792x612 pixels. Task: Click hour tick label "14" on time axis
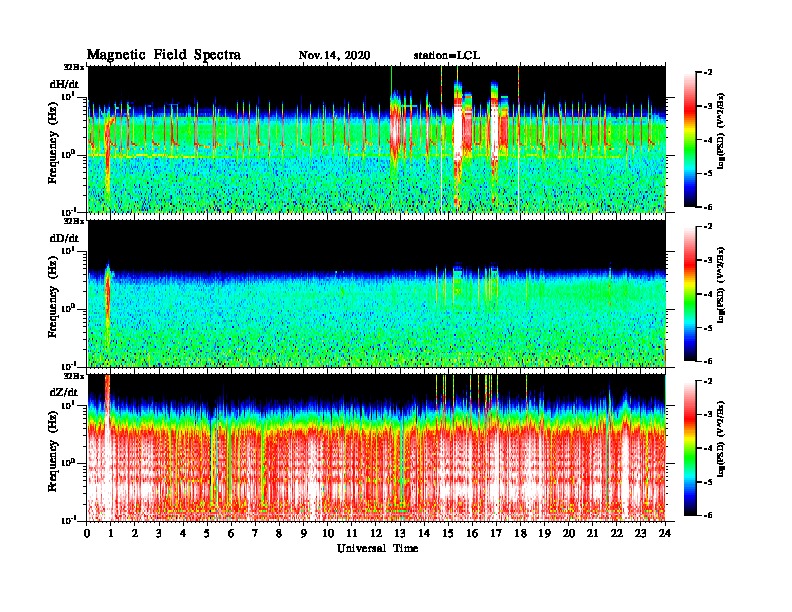(424, 533)
